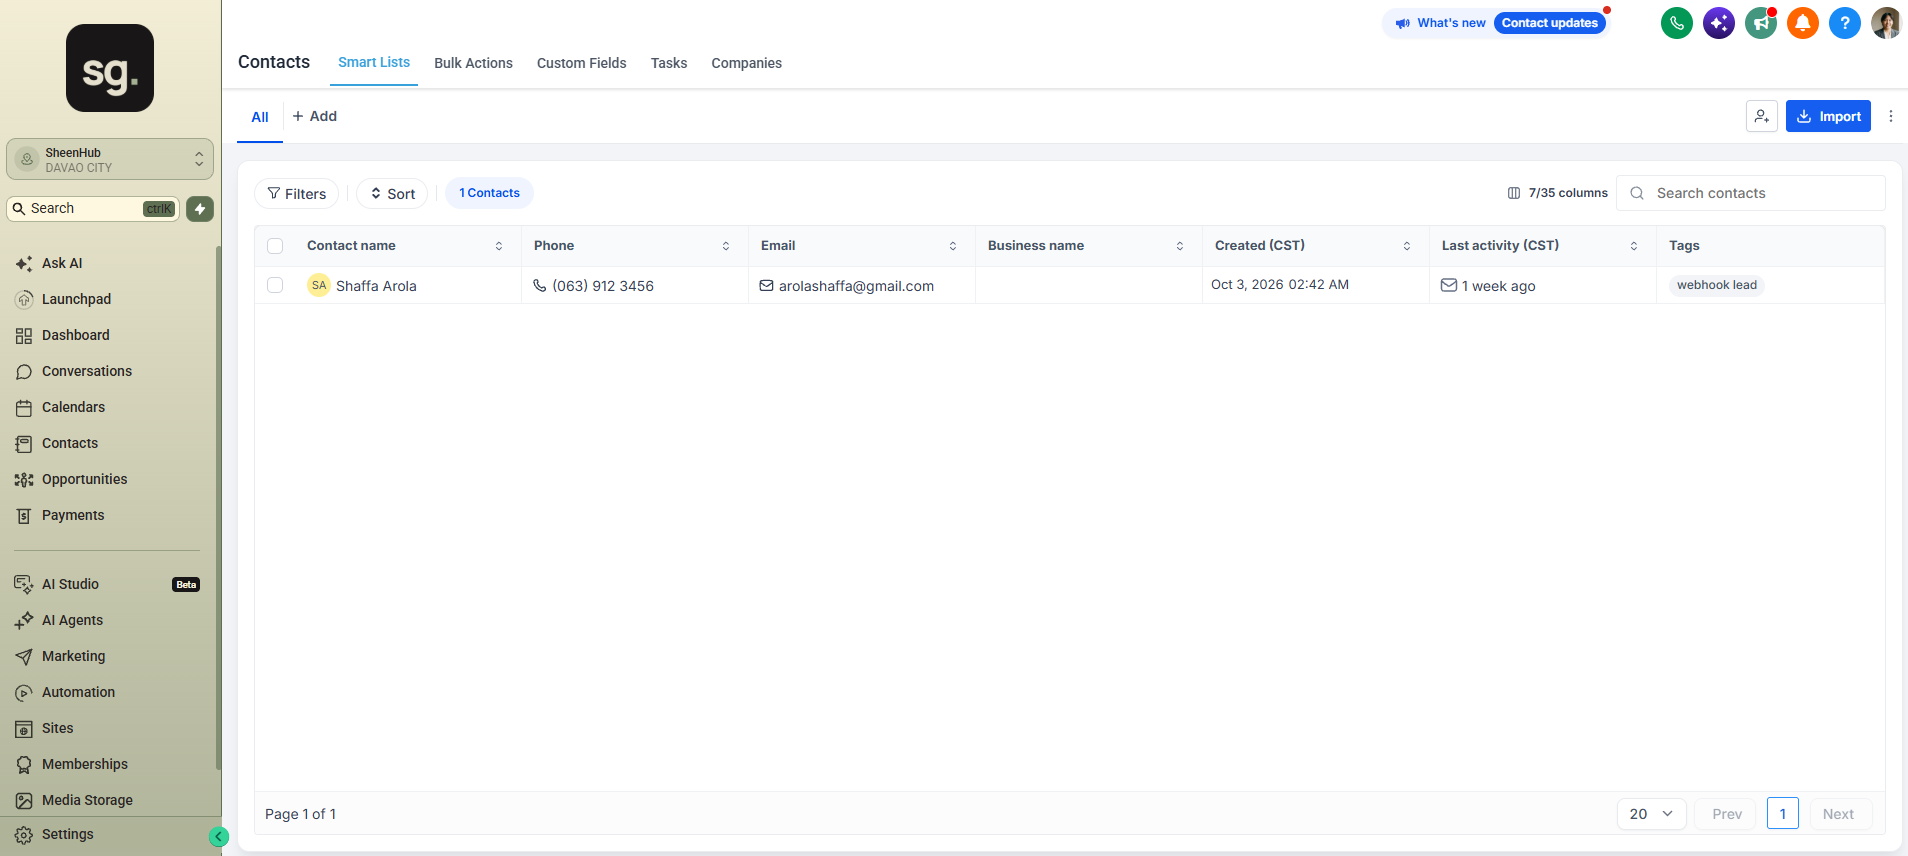Tick the checkbox for Shaffa Arola
Image resolution: width=1908 pixels, height=856 pixels.
pyautogui.click(x=275, y=285)
